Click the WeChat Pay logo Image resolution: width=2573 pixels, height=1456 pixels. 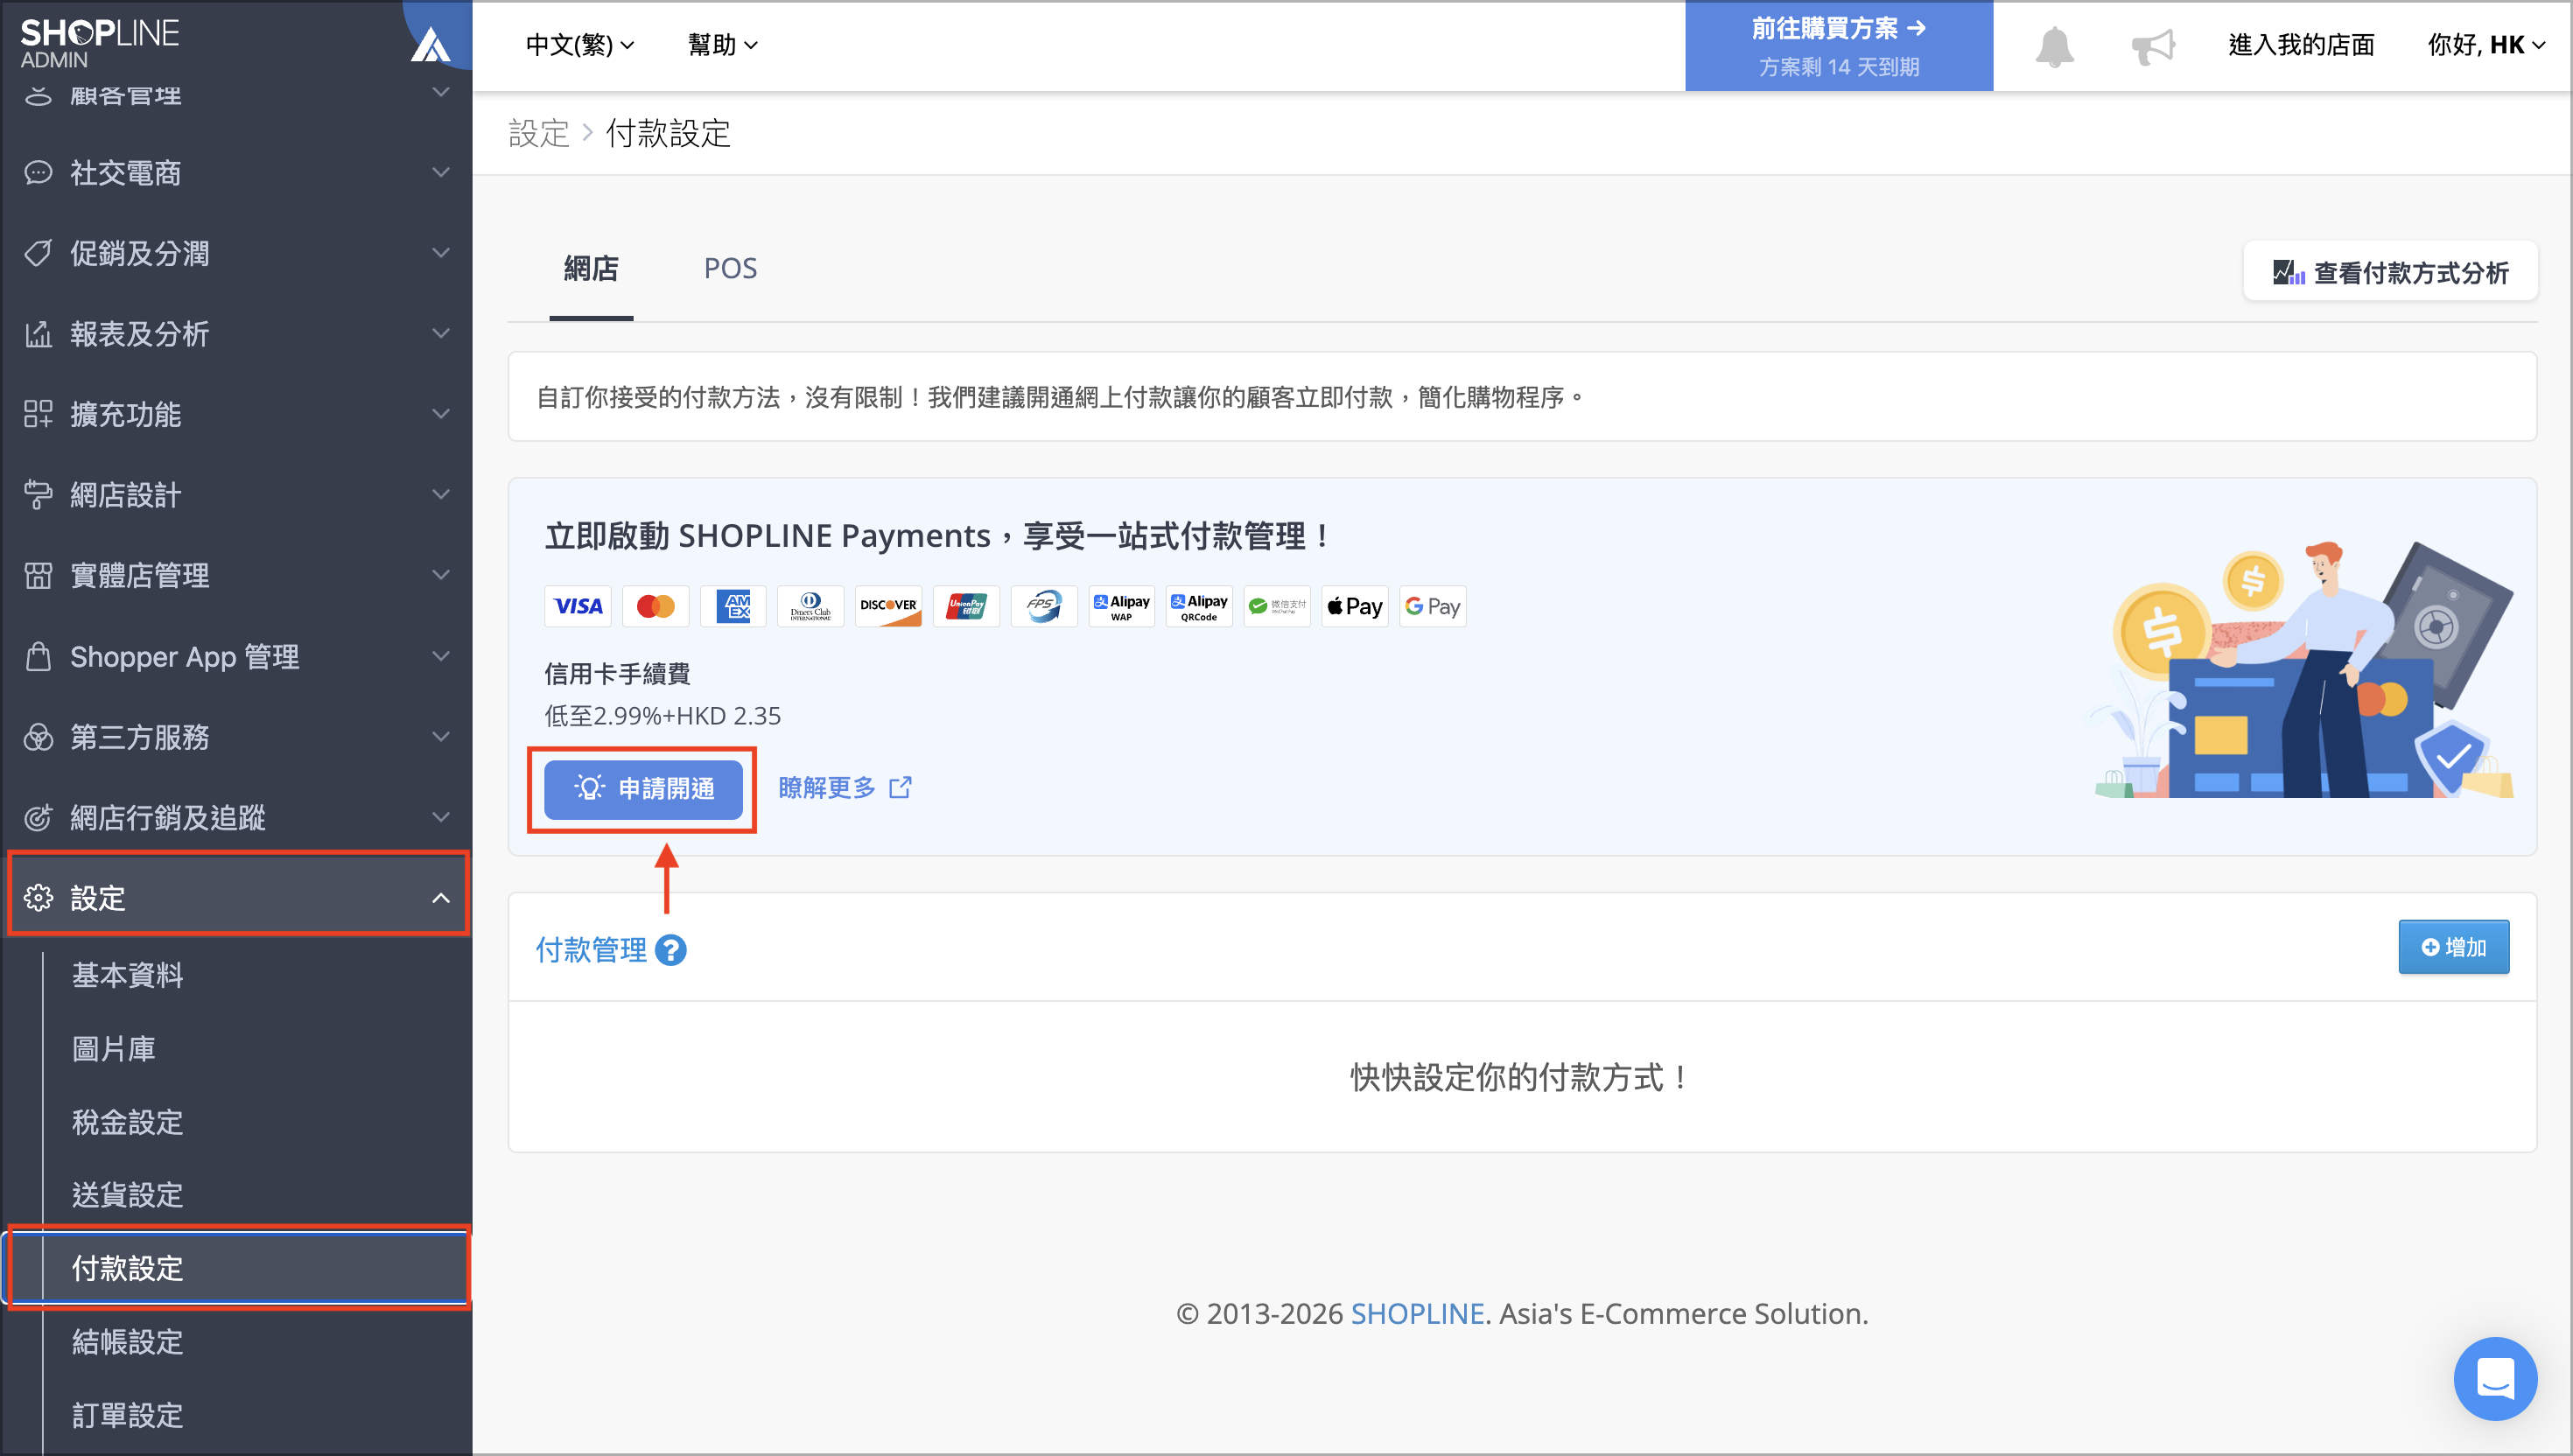click(1277, 606)
